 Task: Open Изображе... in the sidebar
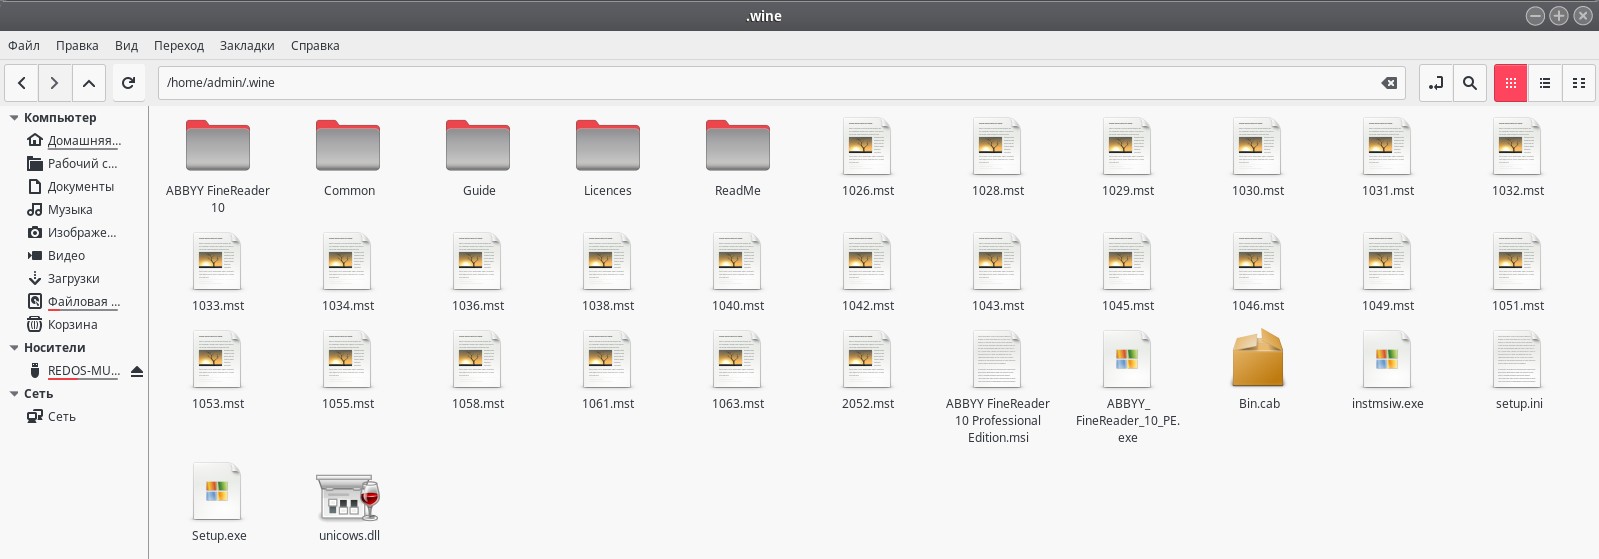74,233
